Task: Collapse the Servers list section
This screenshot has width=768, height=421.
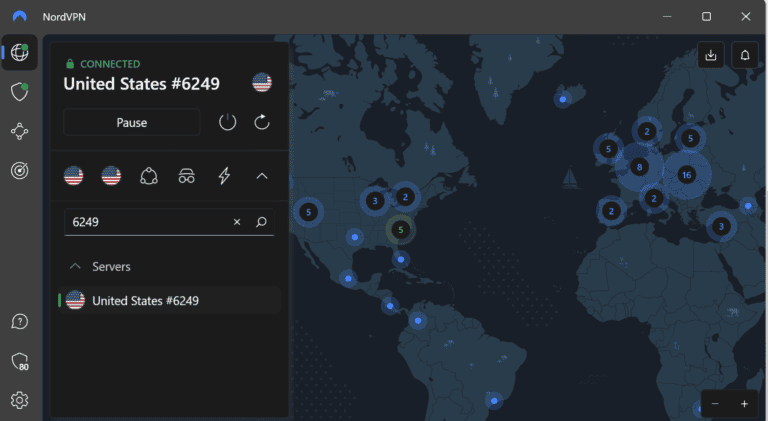Action: [x=75, y=267]
